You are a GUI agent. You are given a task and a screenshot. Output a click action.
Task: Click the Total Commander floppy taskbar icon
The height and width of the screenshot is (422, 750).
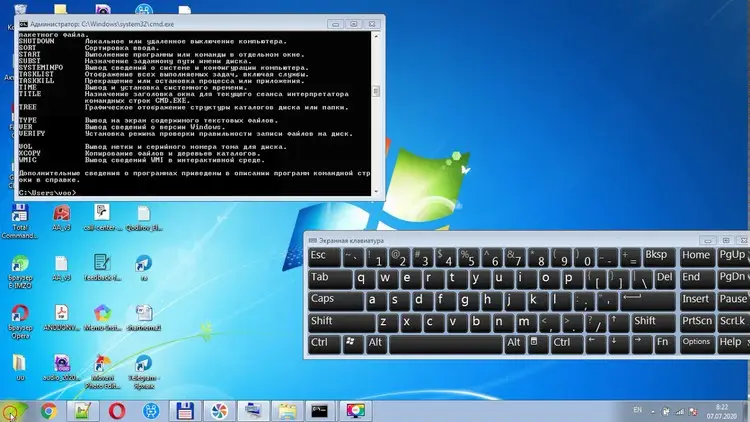(185, 411)
